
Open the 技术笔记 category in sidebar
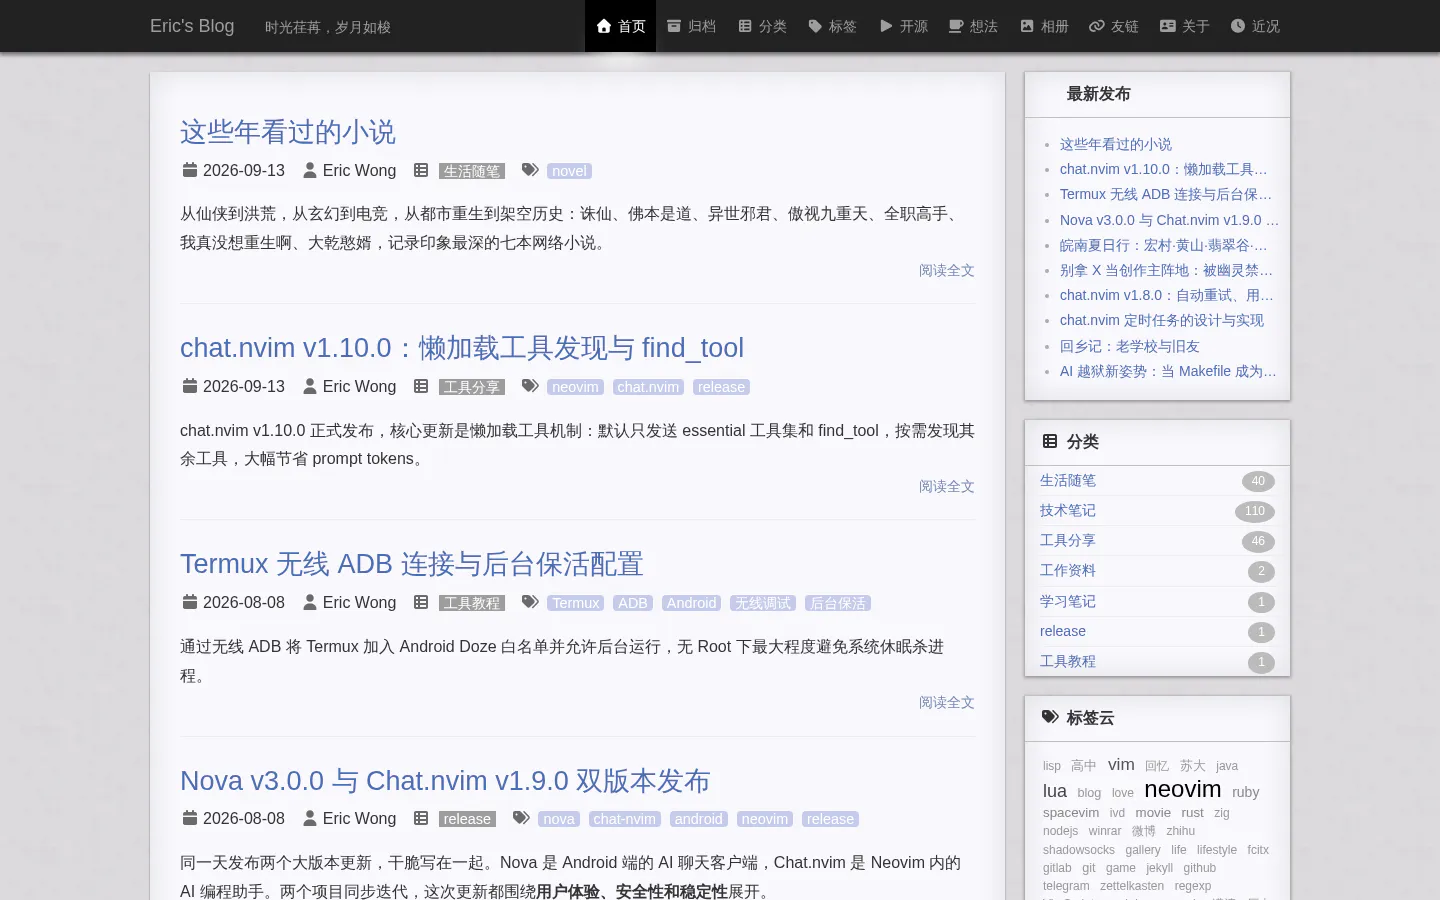pos(1068,510)
